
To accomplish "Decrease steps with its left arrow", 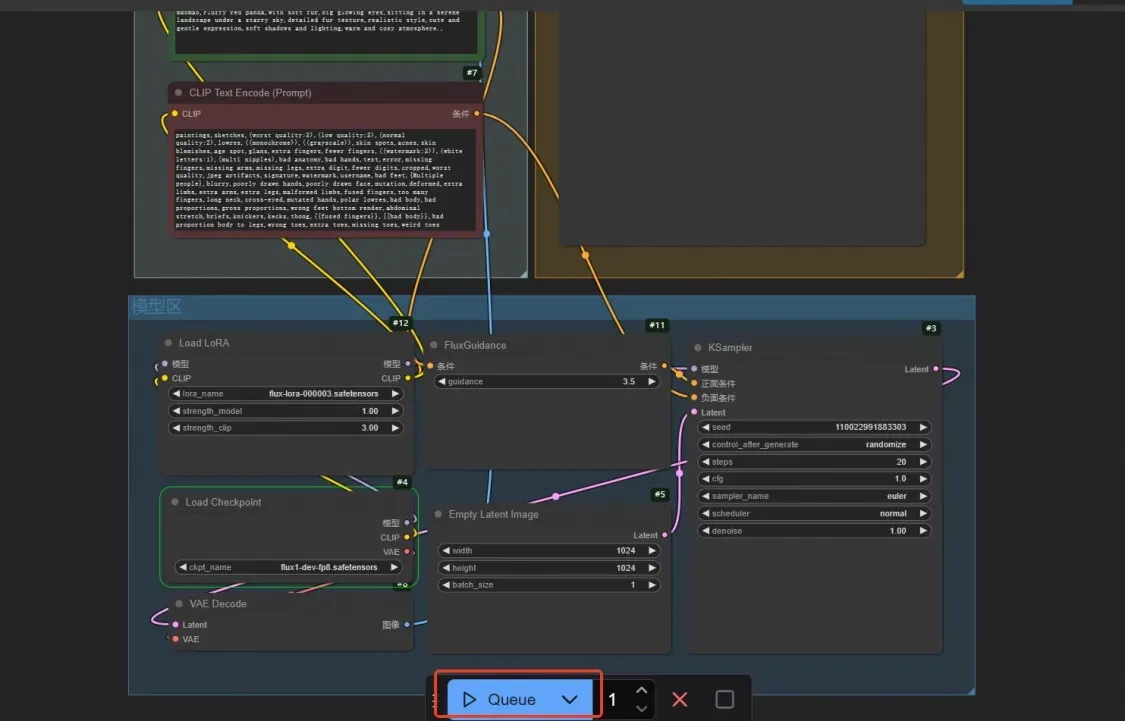I will pos(705,462).
